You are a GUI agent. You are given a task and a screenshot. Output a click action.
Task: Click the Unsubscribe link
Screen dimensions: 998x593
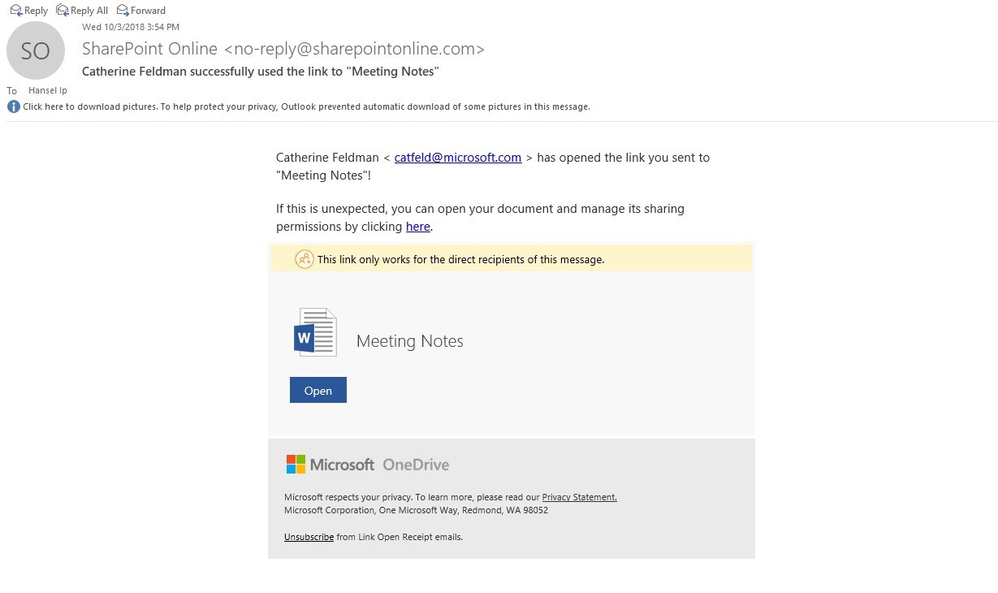[309, 537]
